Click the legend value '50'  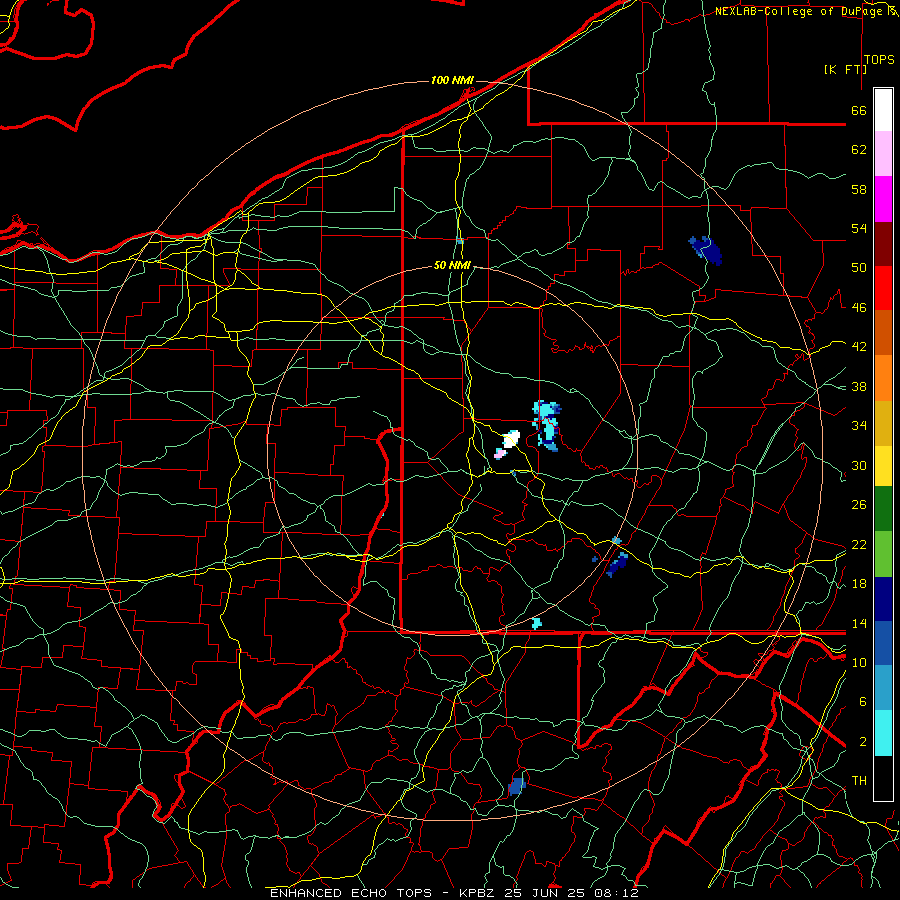859,268
